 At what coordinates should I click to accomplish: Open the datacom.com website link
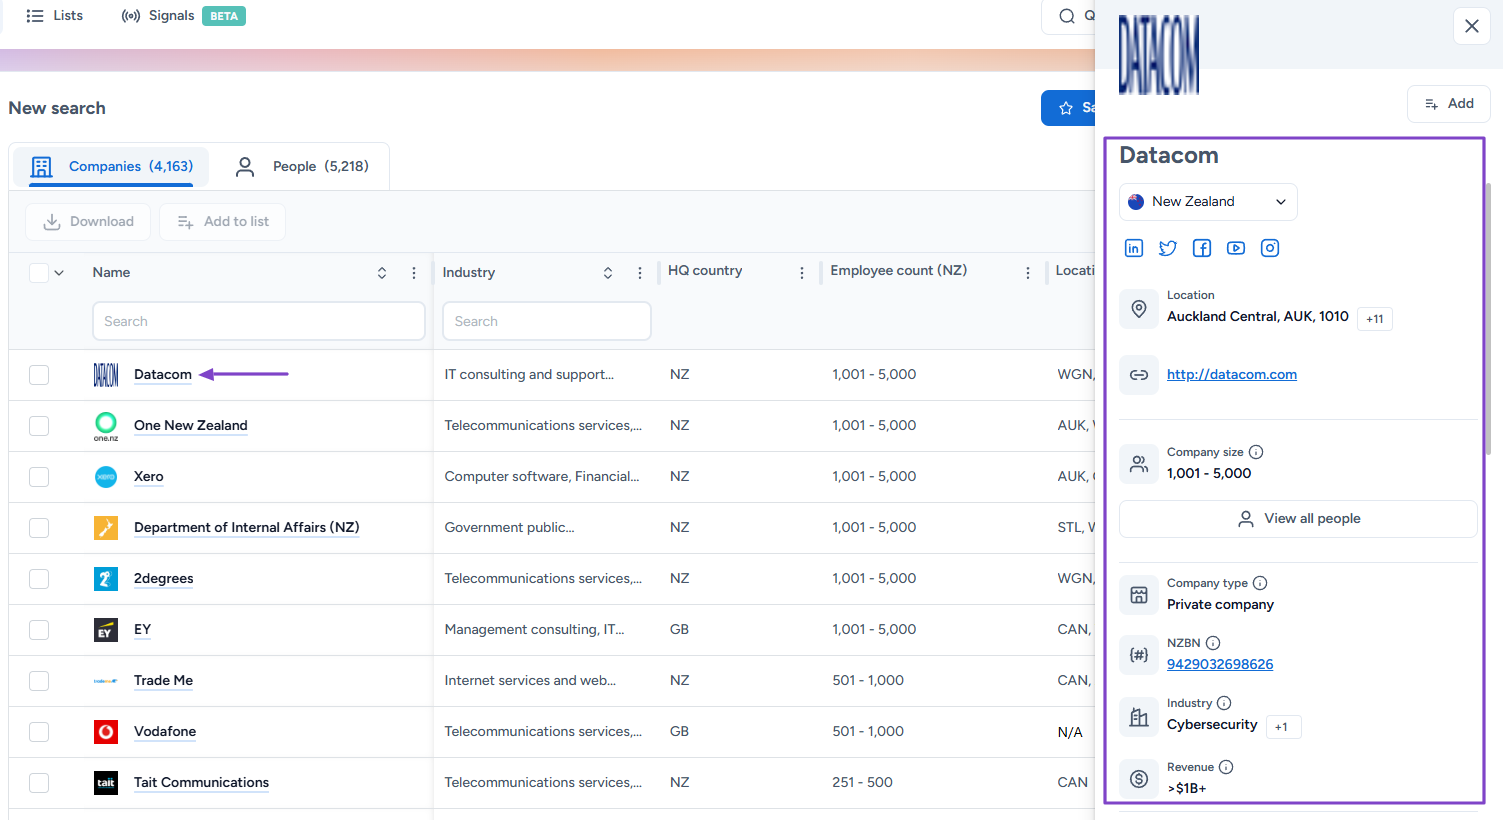pyautogui.click(x=1232, y=375)
